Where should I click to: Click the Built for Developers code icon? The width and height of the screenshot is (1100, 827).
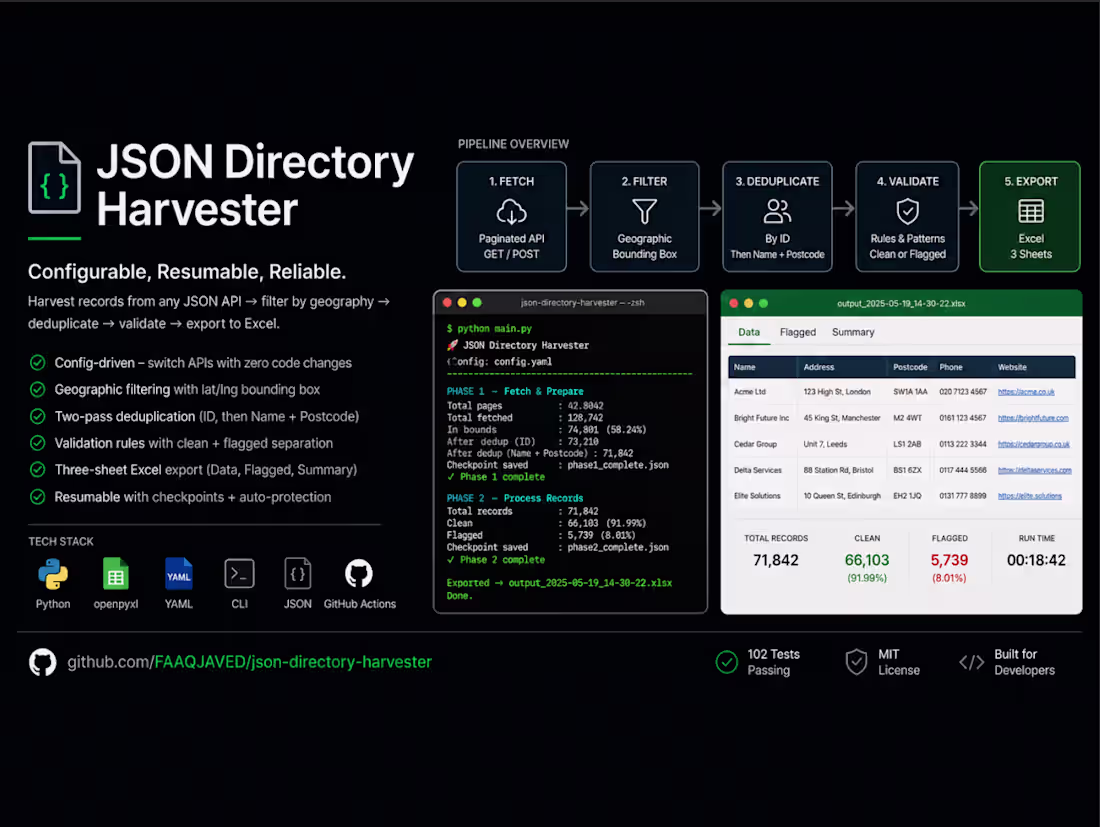tap(972, 662)
